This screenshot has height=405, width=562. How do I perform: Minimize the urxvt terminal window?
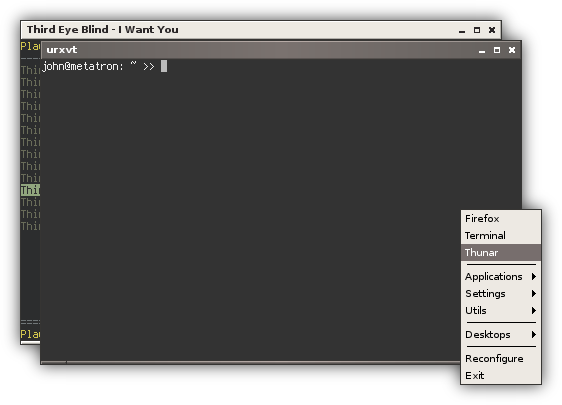(482, 51)
